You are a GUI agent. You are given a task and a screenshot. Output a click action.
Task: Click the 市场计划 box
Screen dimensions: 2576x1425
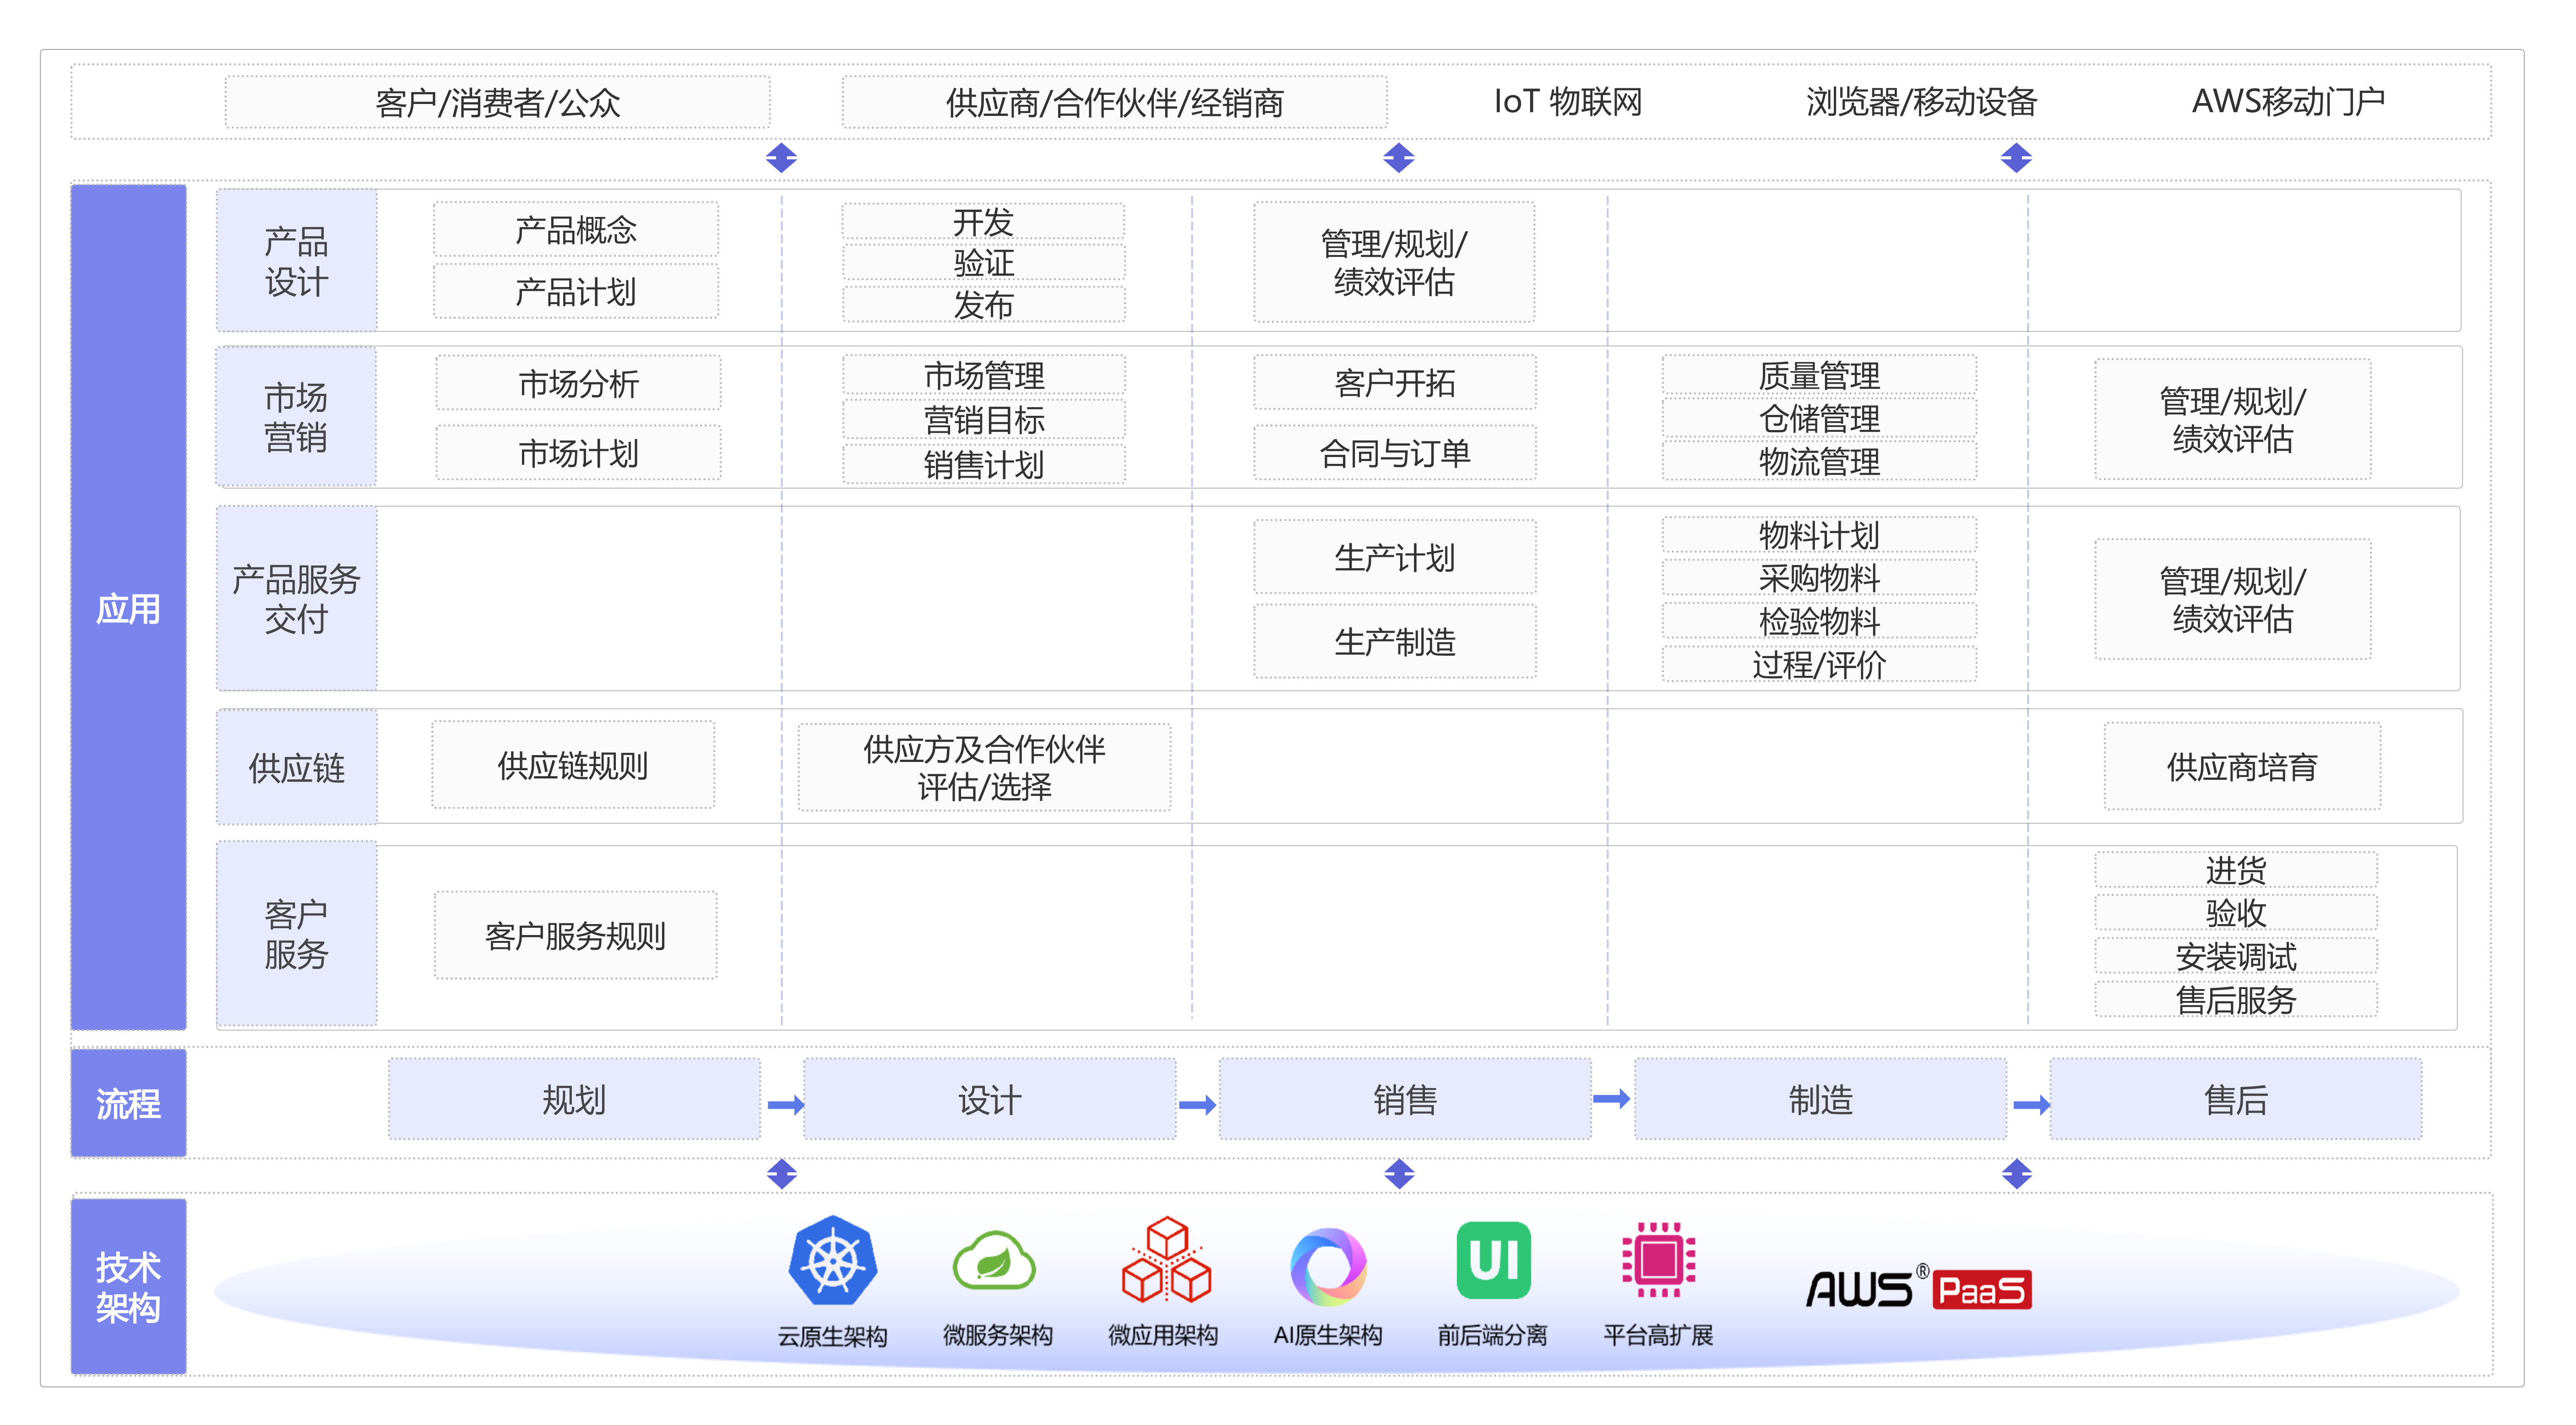578,453
